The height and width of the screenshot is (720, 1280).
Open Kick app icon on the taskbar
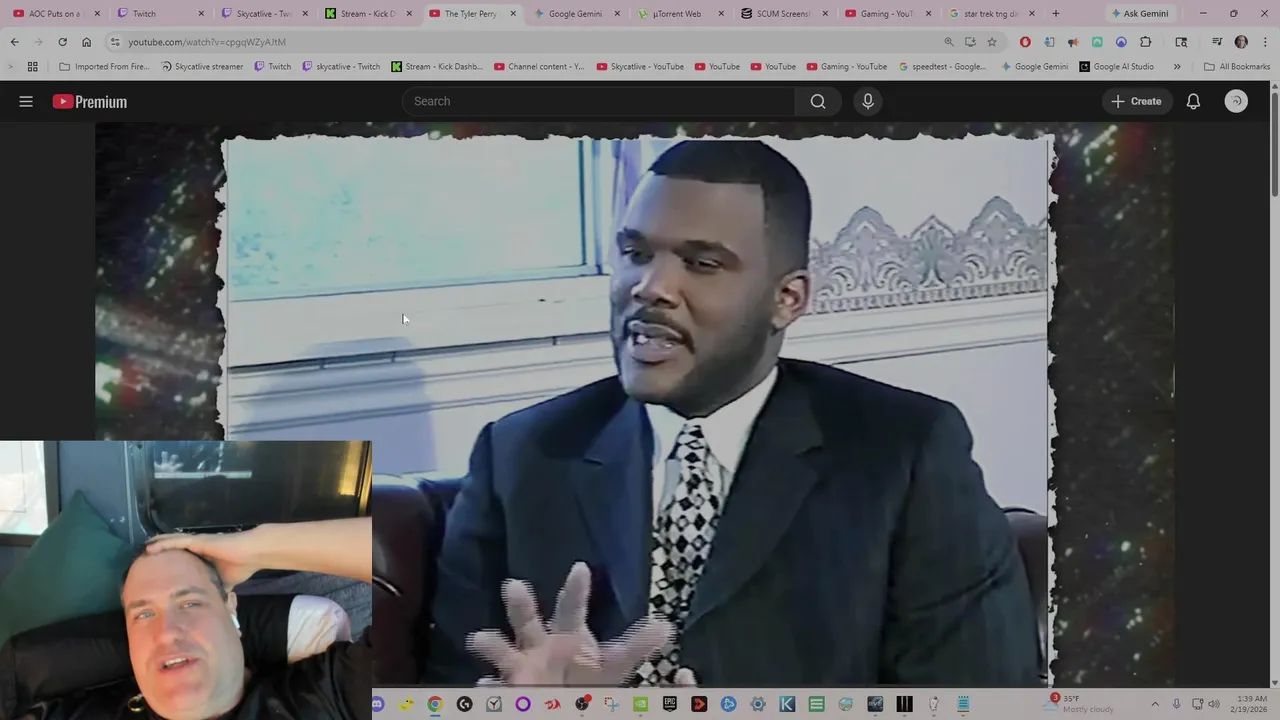(787, 705)
